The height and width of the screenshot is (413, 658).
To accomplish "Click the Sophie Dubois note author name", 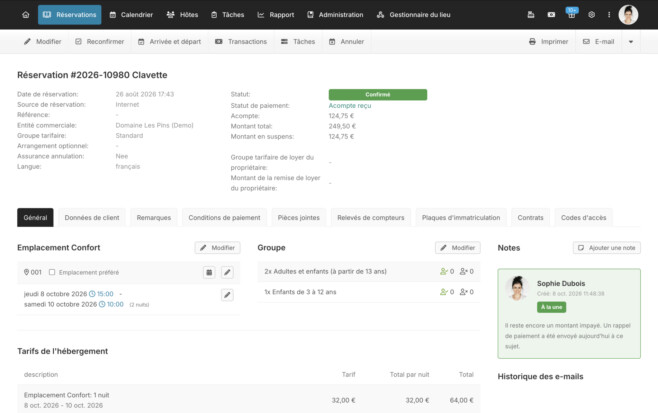I will click(561, 283).
